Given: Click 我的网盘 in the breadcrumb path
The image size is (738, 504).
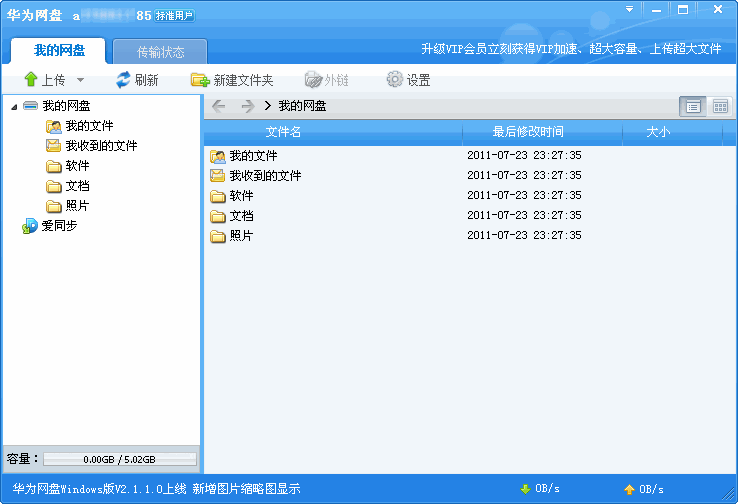Looking at the screenshot, I should tap(302, 106).
